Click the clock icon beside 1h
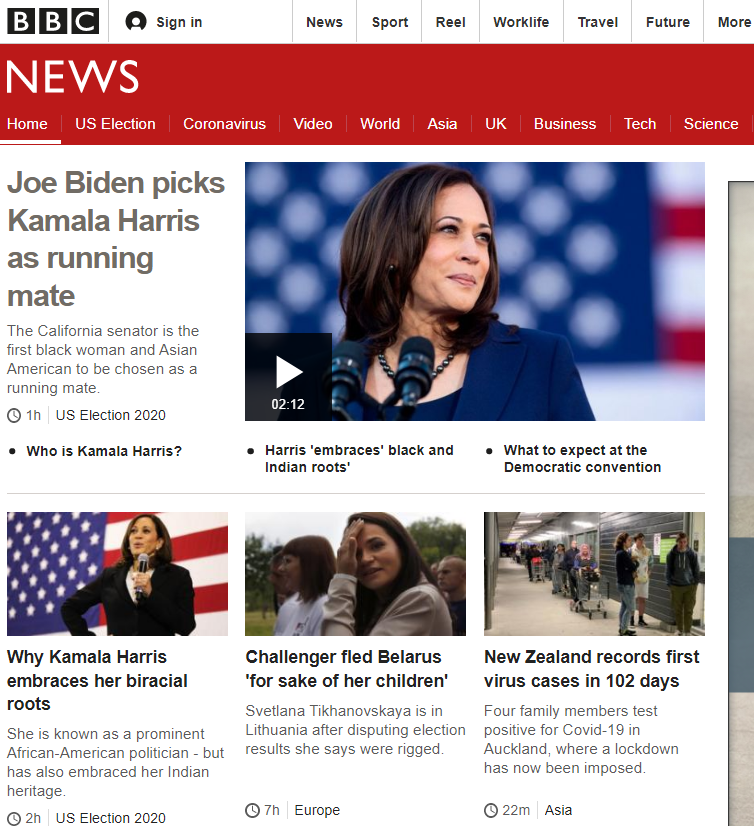Screen dimensions: 754x826 14,416
